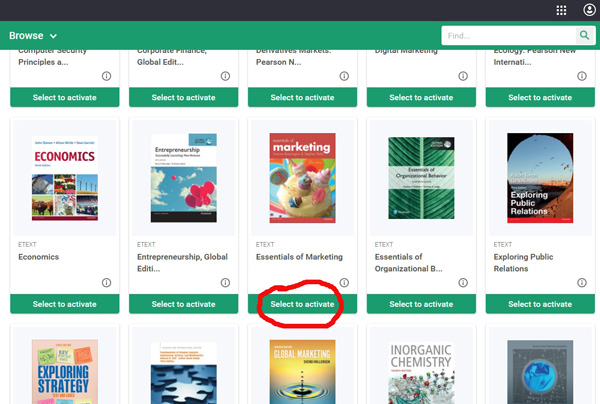Show info for Essentials of Marketing
This screenshot has width=600, height=404.
coord(344,283)
